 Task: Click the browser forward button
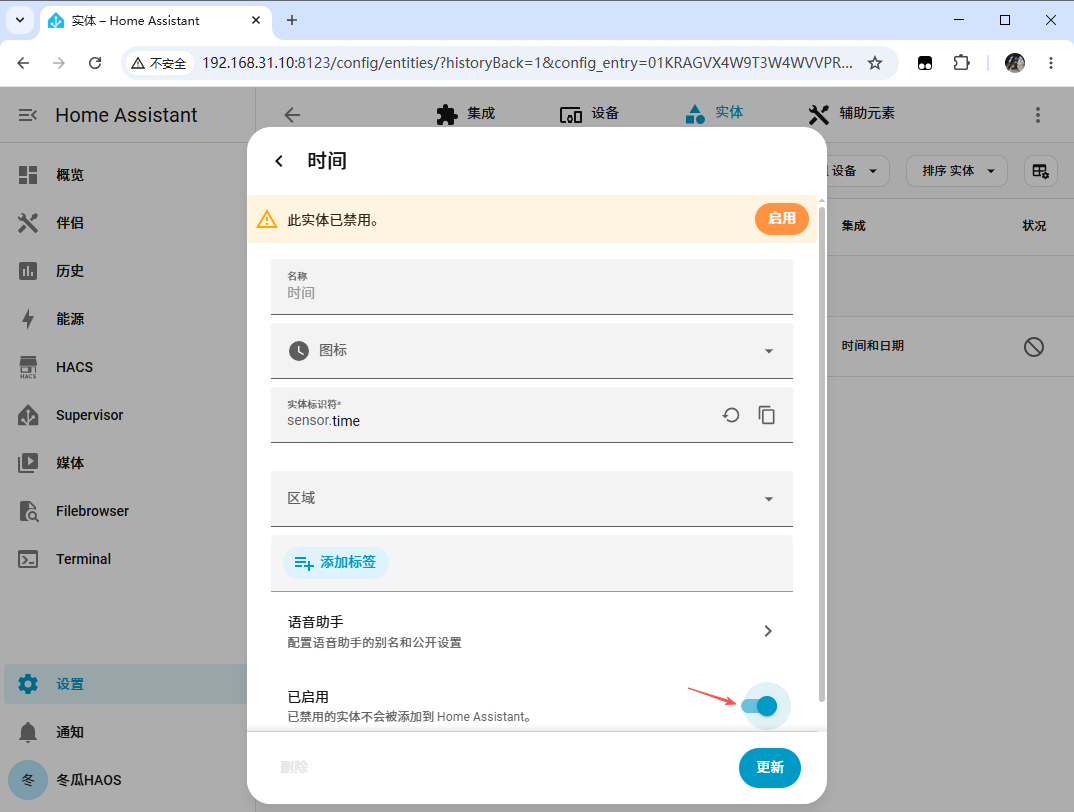click(x=59, y=63)
